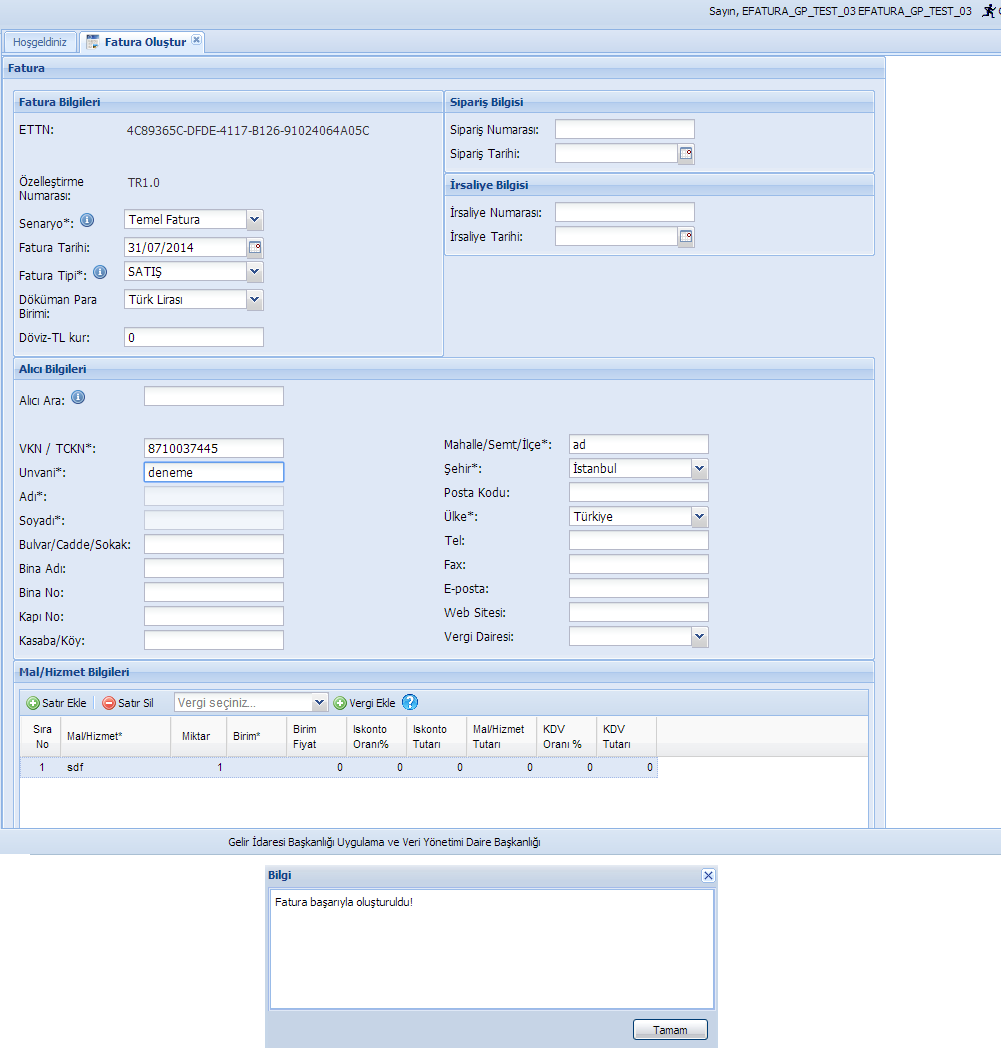
Task: Click Satır Ekle to add a row
Action: [56, 703]
